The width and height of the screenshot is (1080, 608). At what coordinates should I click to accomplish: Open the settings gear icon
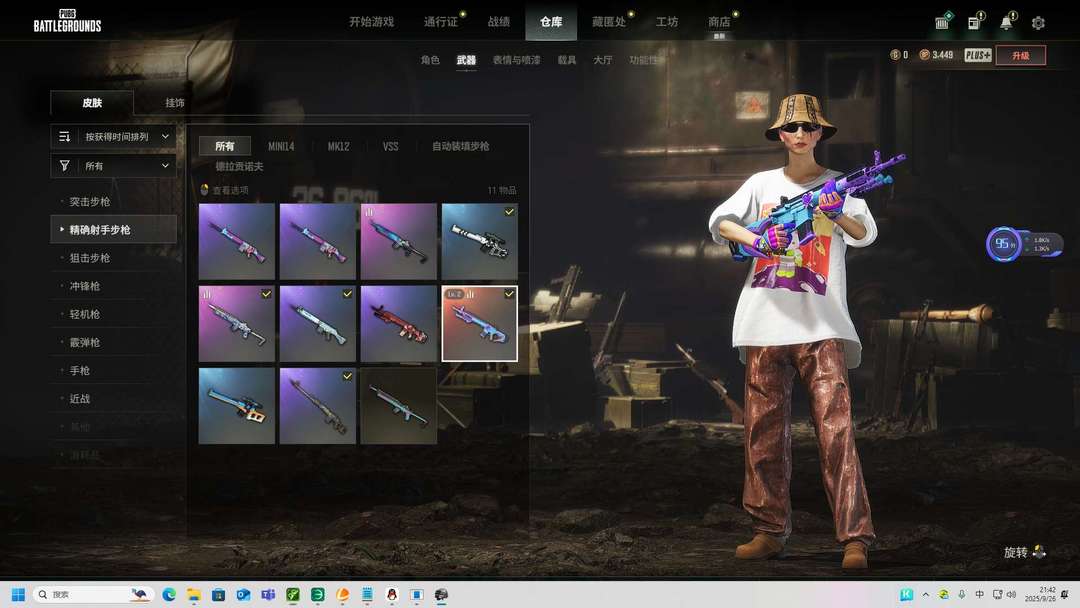1038,23
